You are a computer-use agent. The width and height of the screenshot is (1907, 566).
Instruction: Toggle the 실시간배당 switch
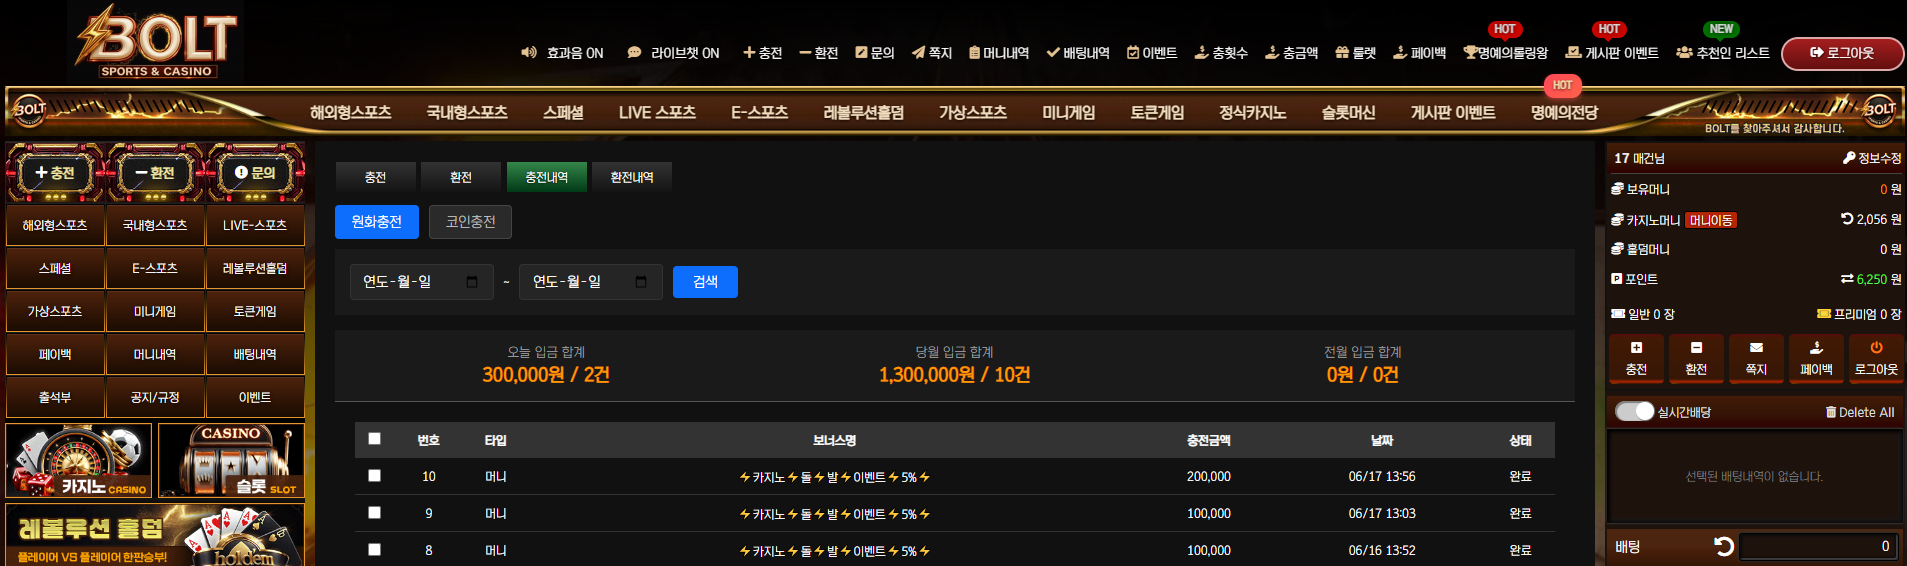(x=1635, y=411)
